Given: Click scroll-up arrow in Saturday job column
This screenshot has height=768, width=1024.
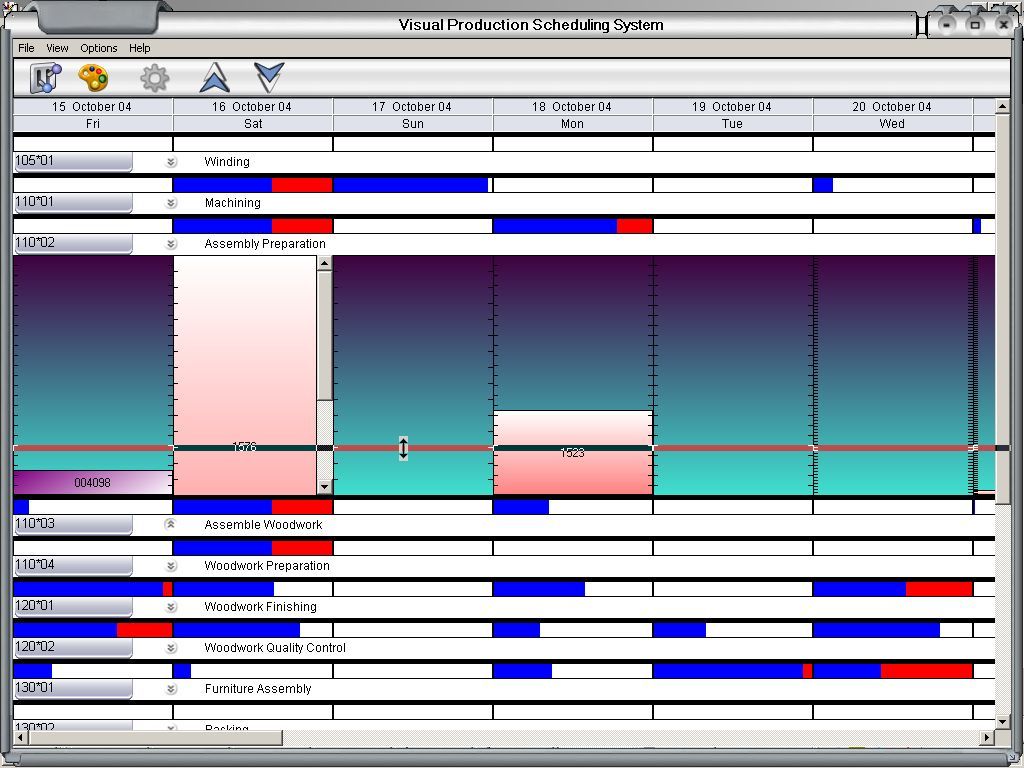Looking at the screenshot, I should (324, 264).
